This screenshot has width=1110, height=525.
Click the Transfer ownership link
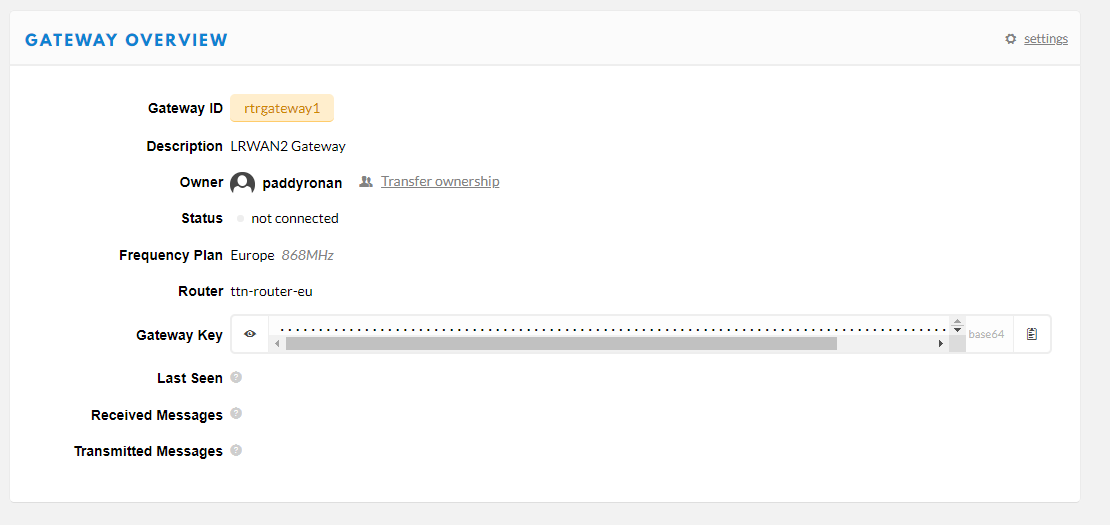(x=440, y=181)
